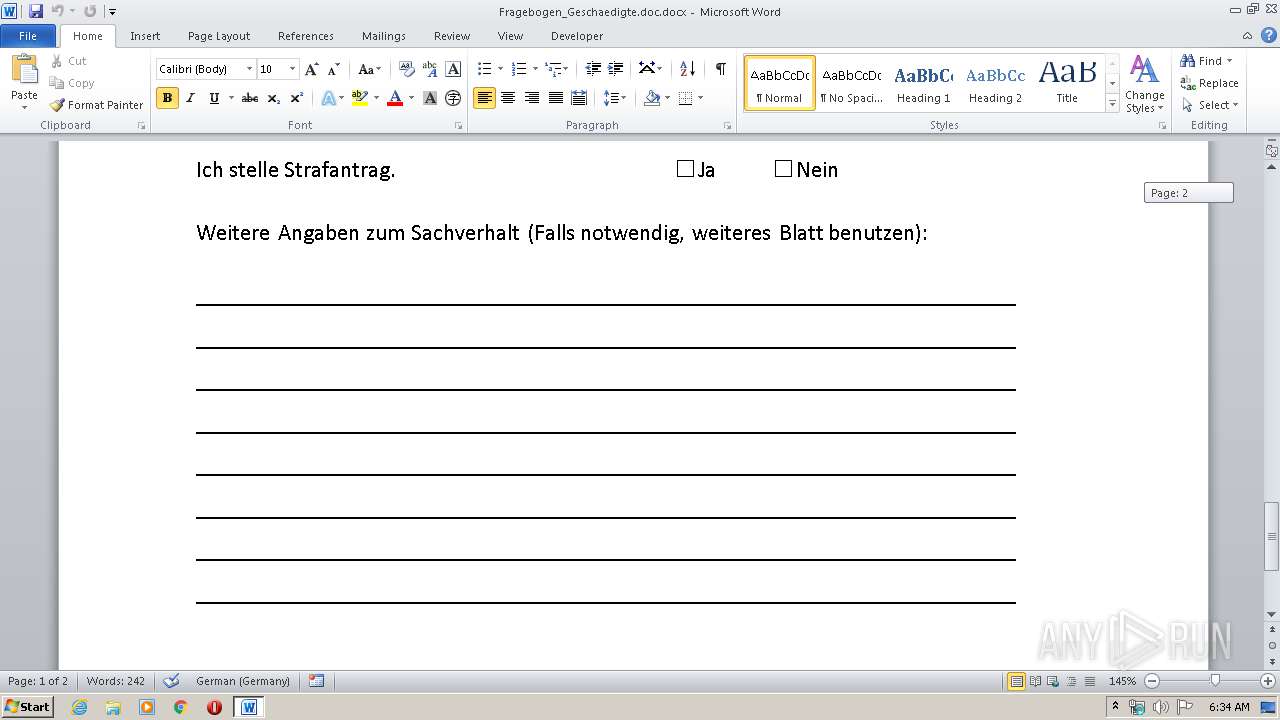Screen dimensions: 1280x720
Task: Apply Title style
Action: [x=1067, y=83]
